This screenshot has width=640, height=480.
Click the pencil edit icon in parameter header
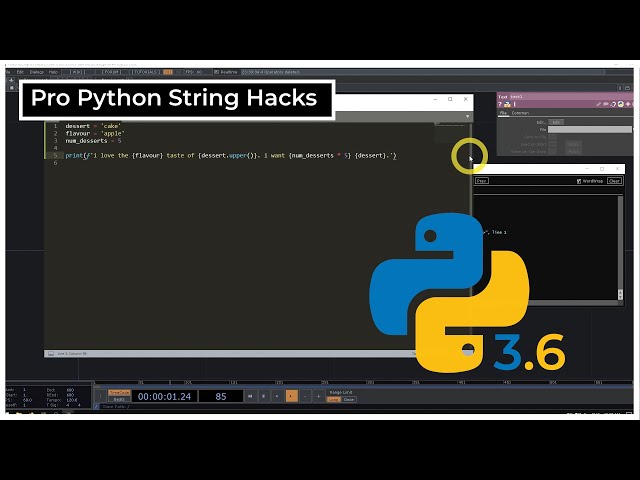(598, 104)
